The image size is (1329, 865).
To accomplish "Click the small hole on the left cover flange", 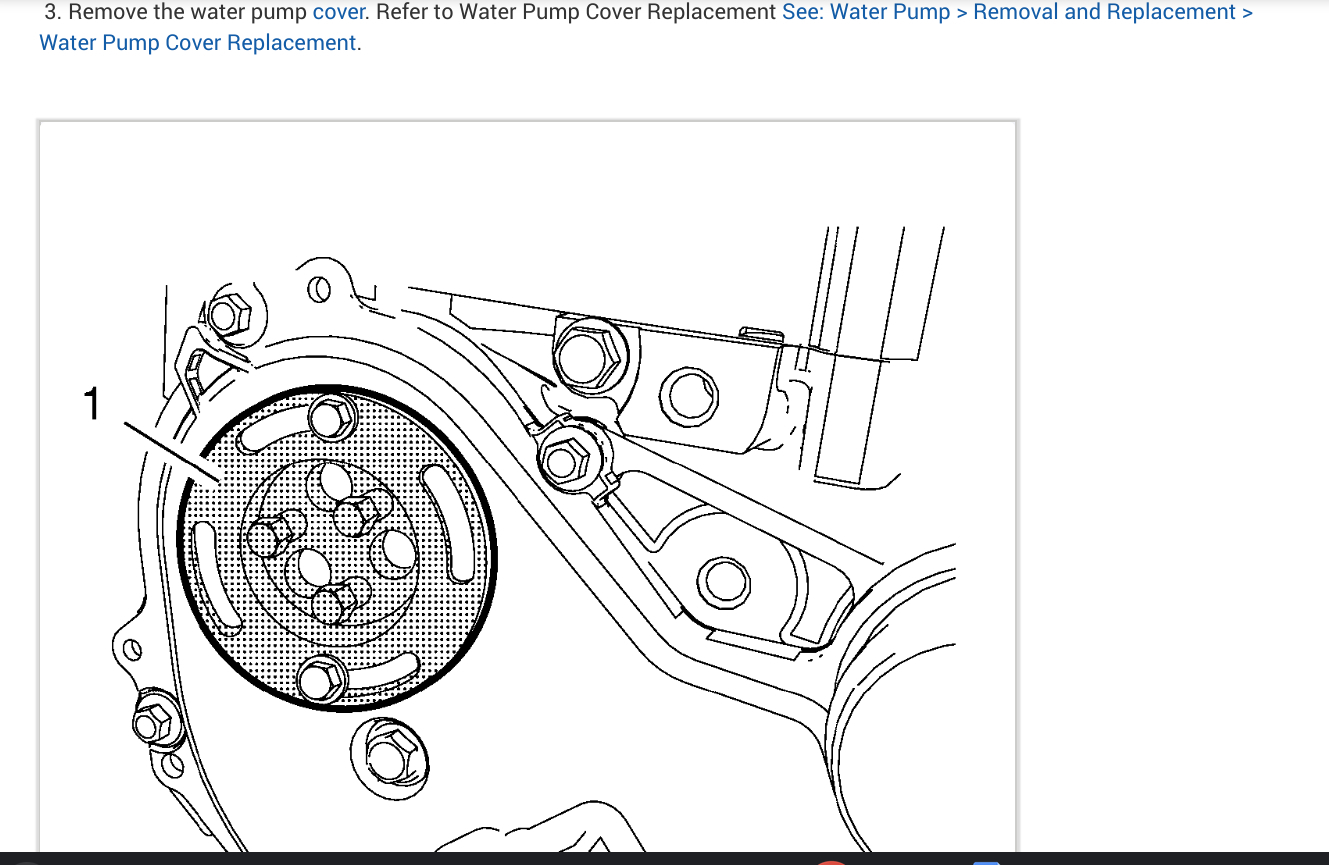I will click(130, 650).
